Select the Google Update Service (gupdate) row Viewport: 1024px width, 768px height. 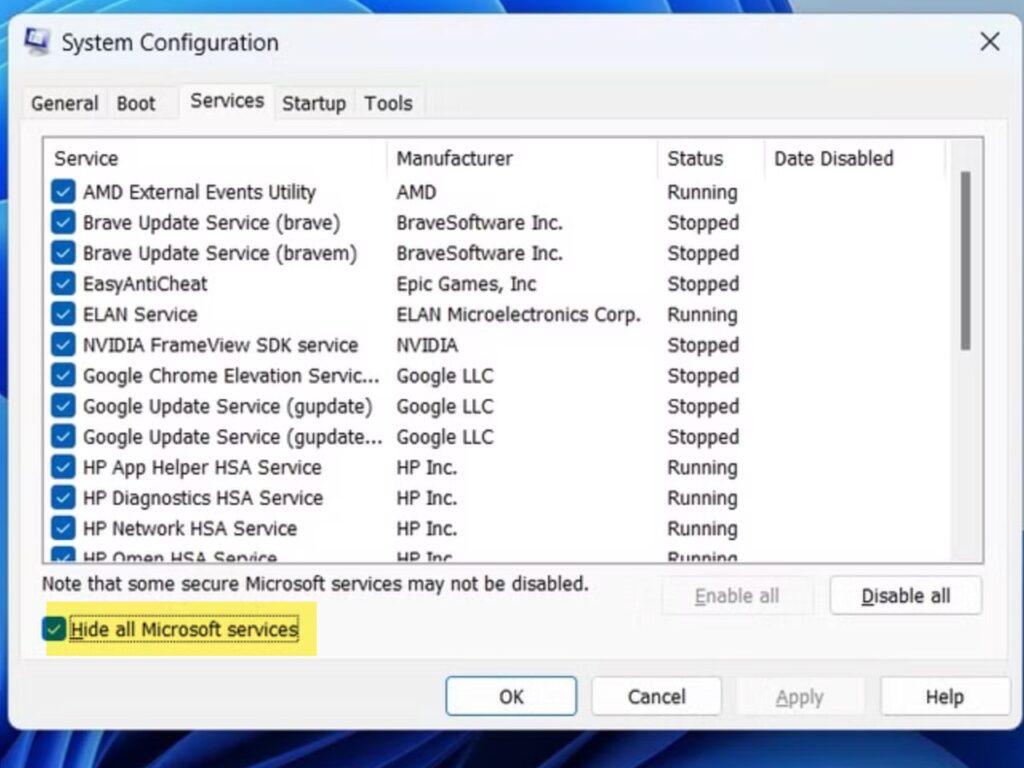pyautogui.click(x=227, y=407)
